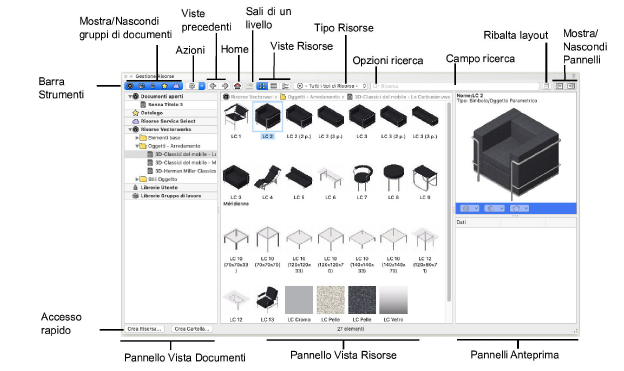Open the Azioni gear icon
Screen dimensions: 624x371
point(192,86)
